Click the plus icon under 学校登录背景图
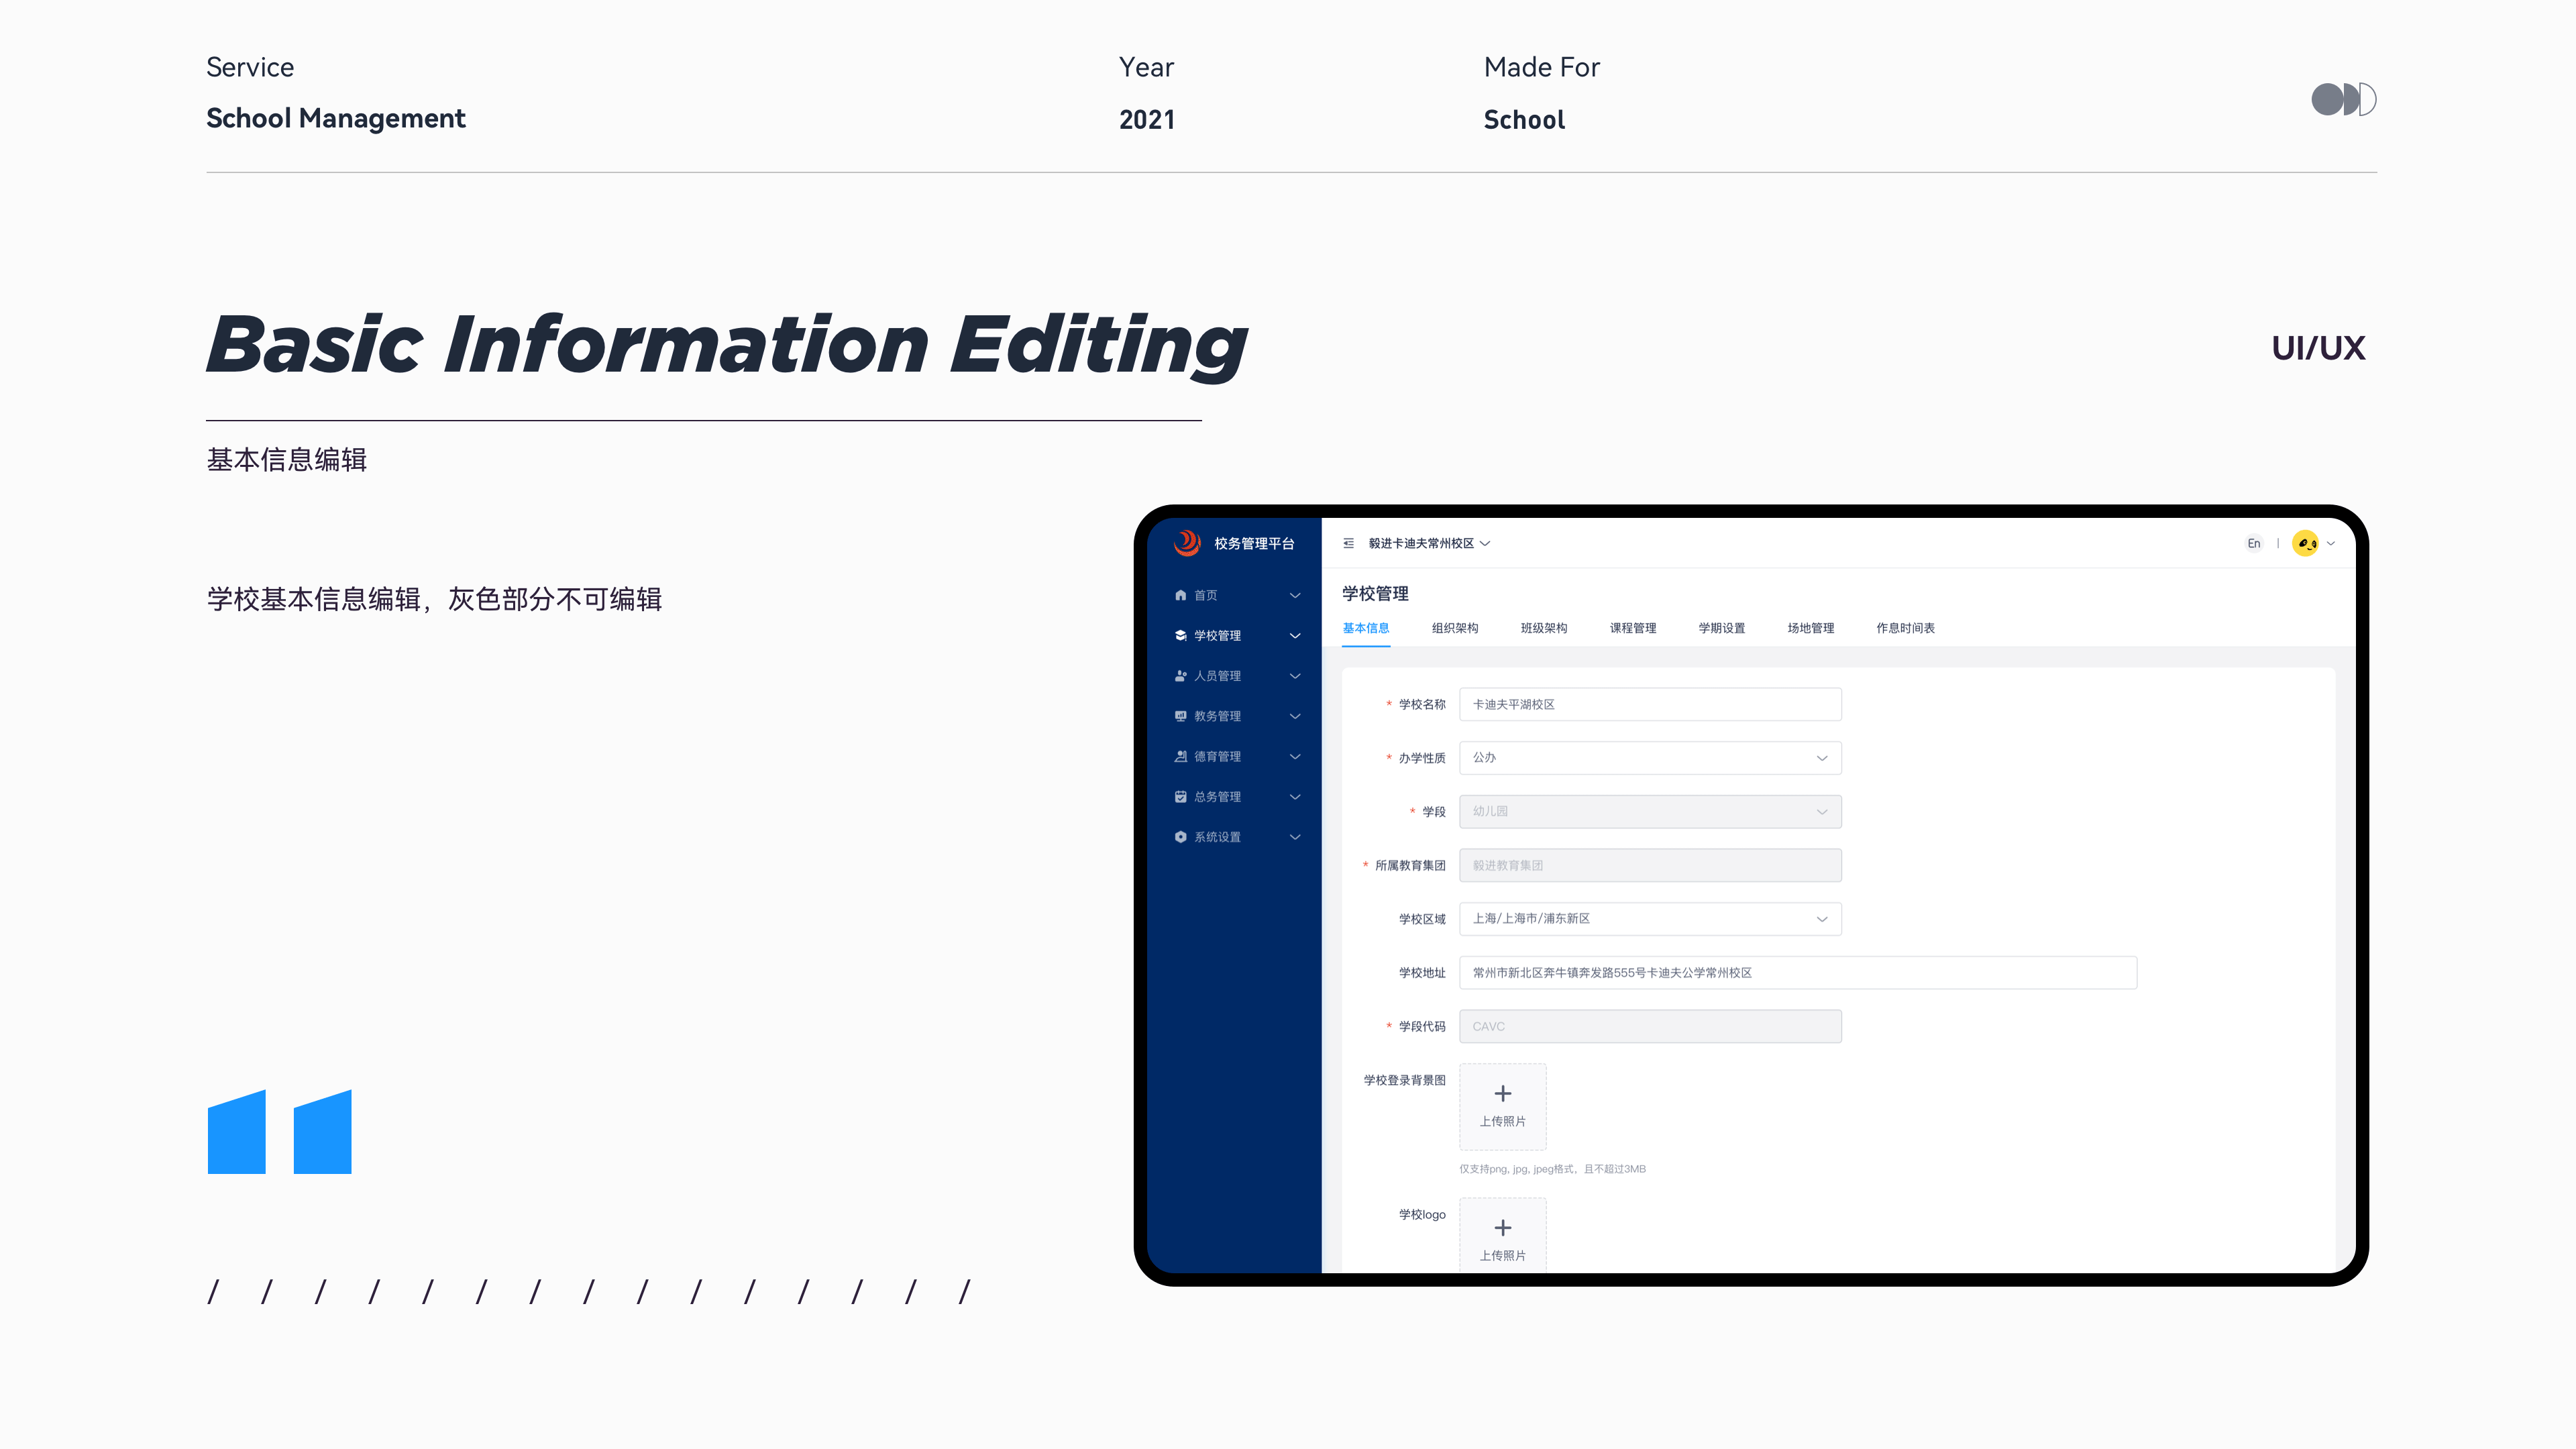This screenshot has width=2576, height=1449. point(1502,1093)
